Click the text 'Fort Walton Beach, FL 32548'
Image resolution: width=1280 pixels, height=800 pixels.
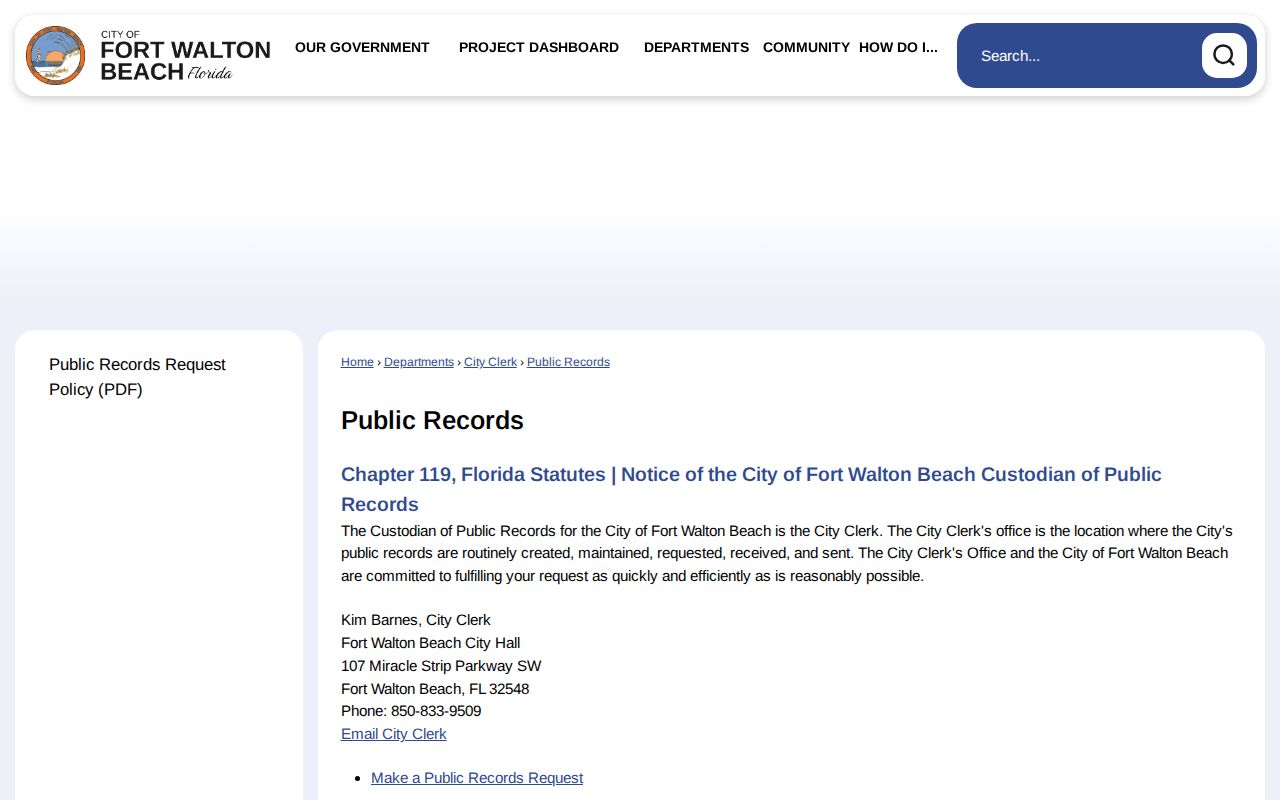435,689
